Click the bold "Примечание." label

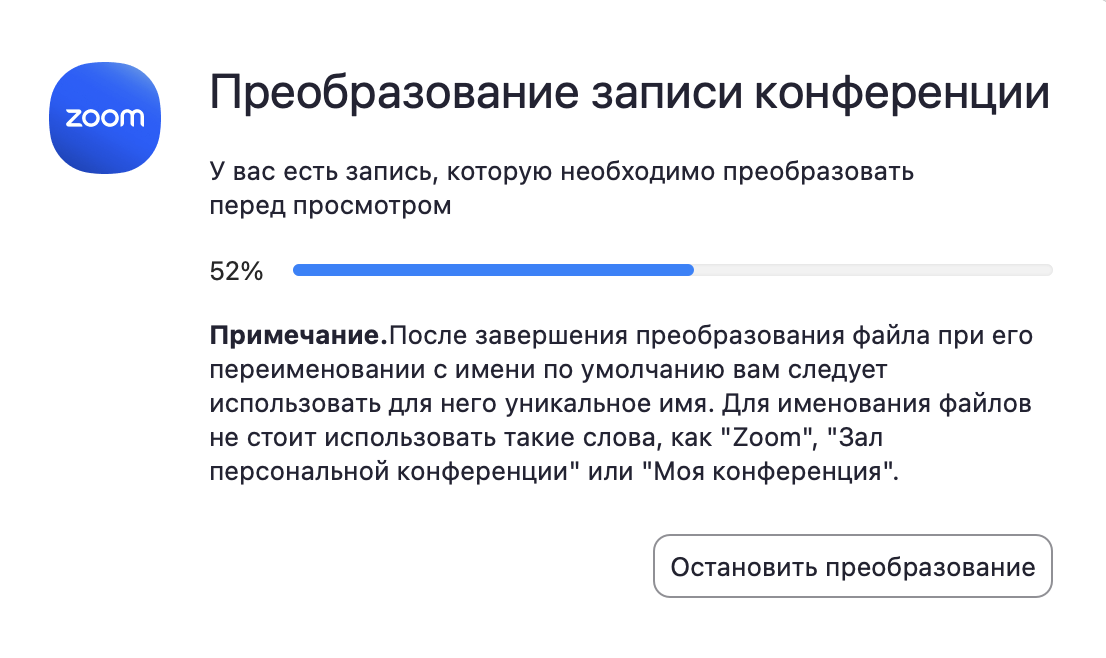pos(298,335)
